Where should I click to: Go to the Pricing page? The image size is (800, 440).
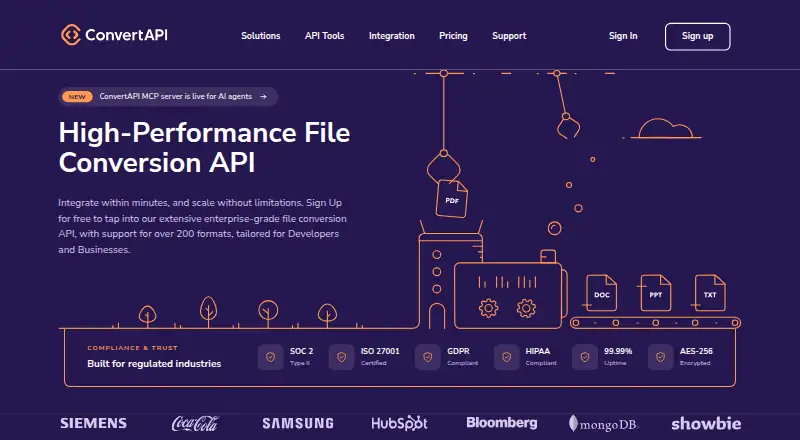(453, 36)
